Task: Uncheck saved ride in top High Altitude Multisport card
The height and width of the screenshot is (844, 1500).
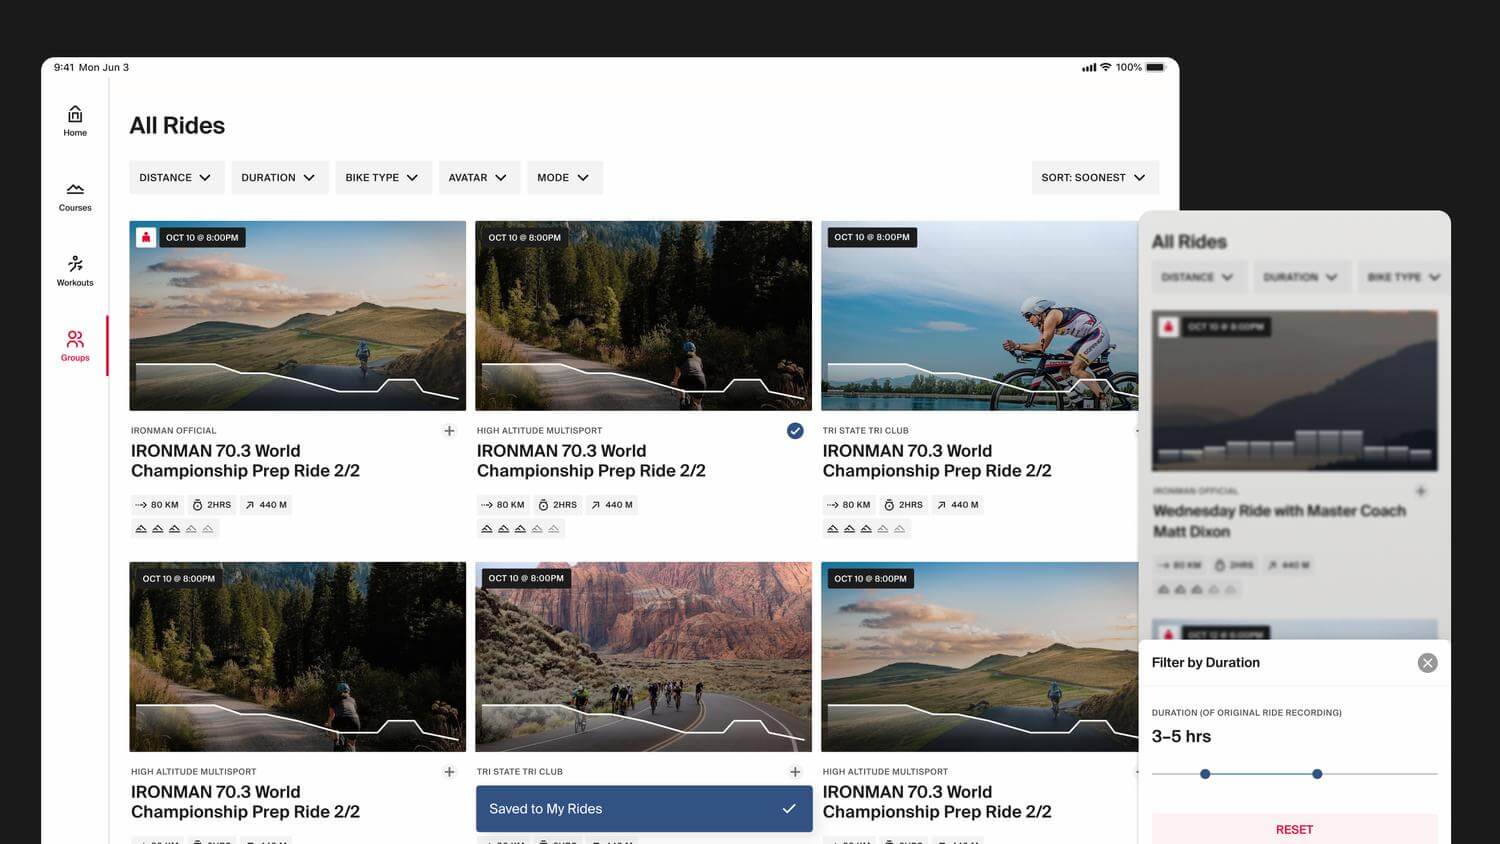Action: click(795, 431)
